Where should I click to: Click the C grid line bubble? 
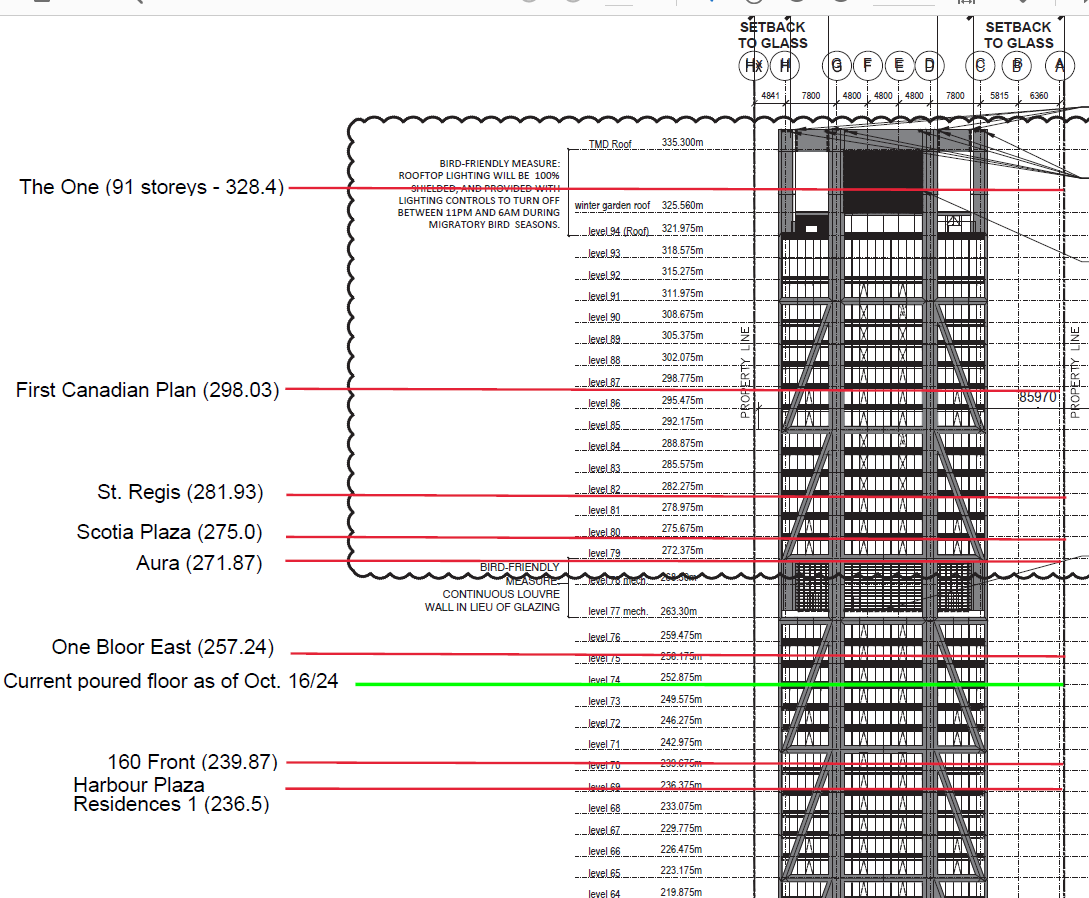(x=981, y=66)
